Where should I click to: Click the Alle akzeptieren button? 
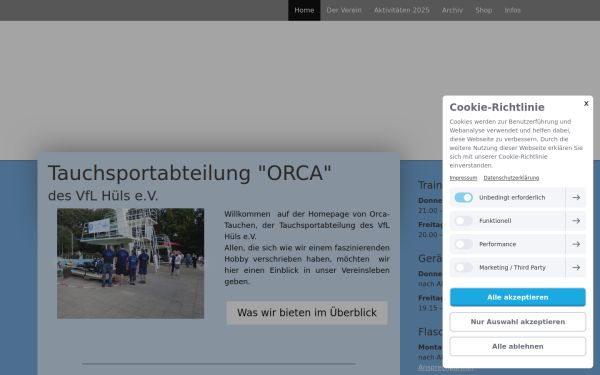pos(517,297)
